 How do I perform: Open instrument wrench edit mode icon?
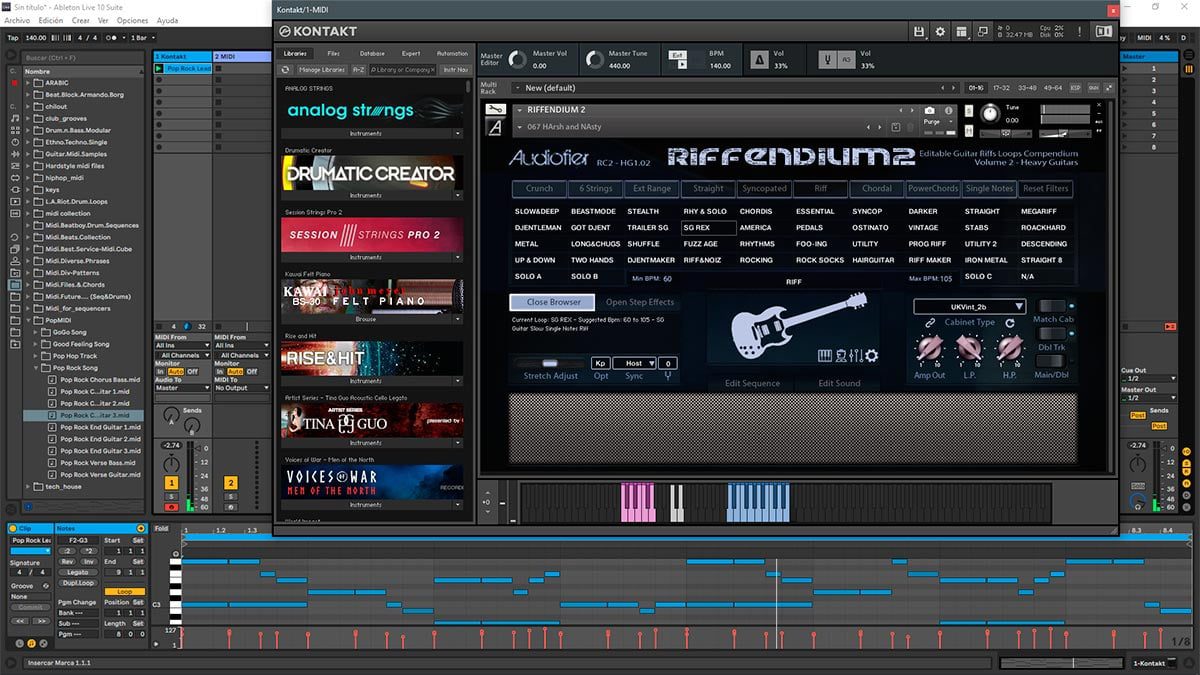(495, 110)
